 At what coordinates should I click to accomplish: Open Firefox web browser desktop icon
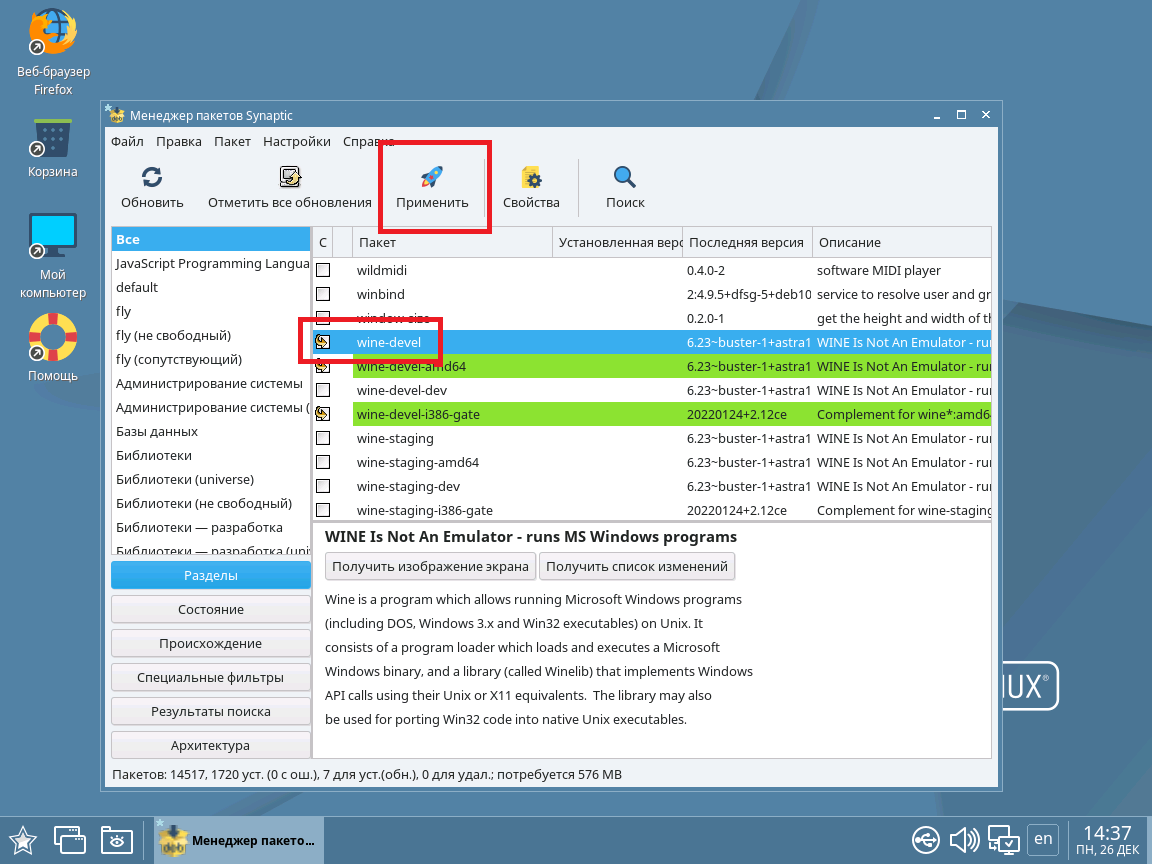click(53, 32)
